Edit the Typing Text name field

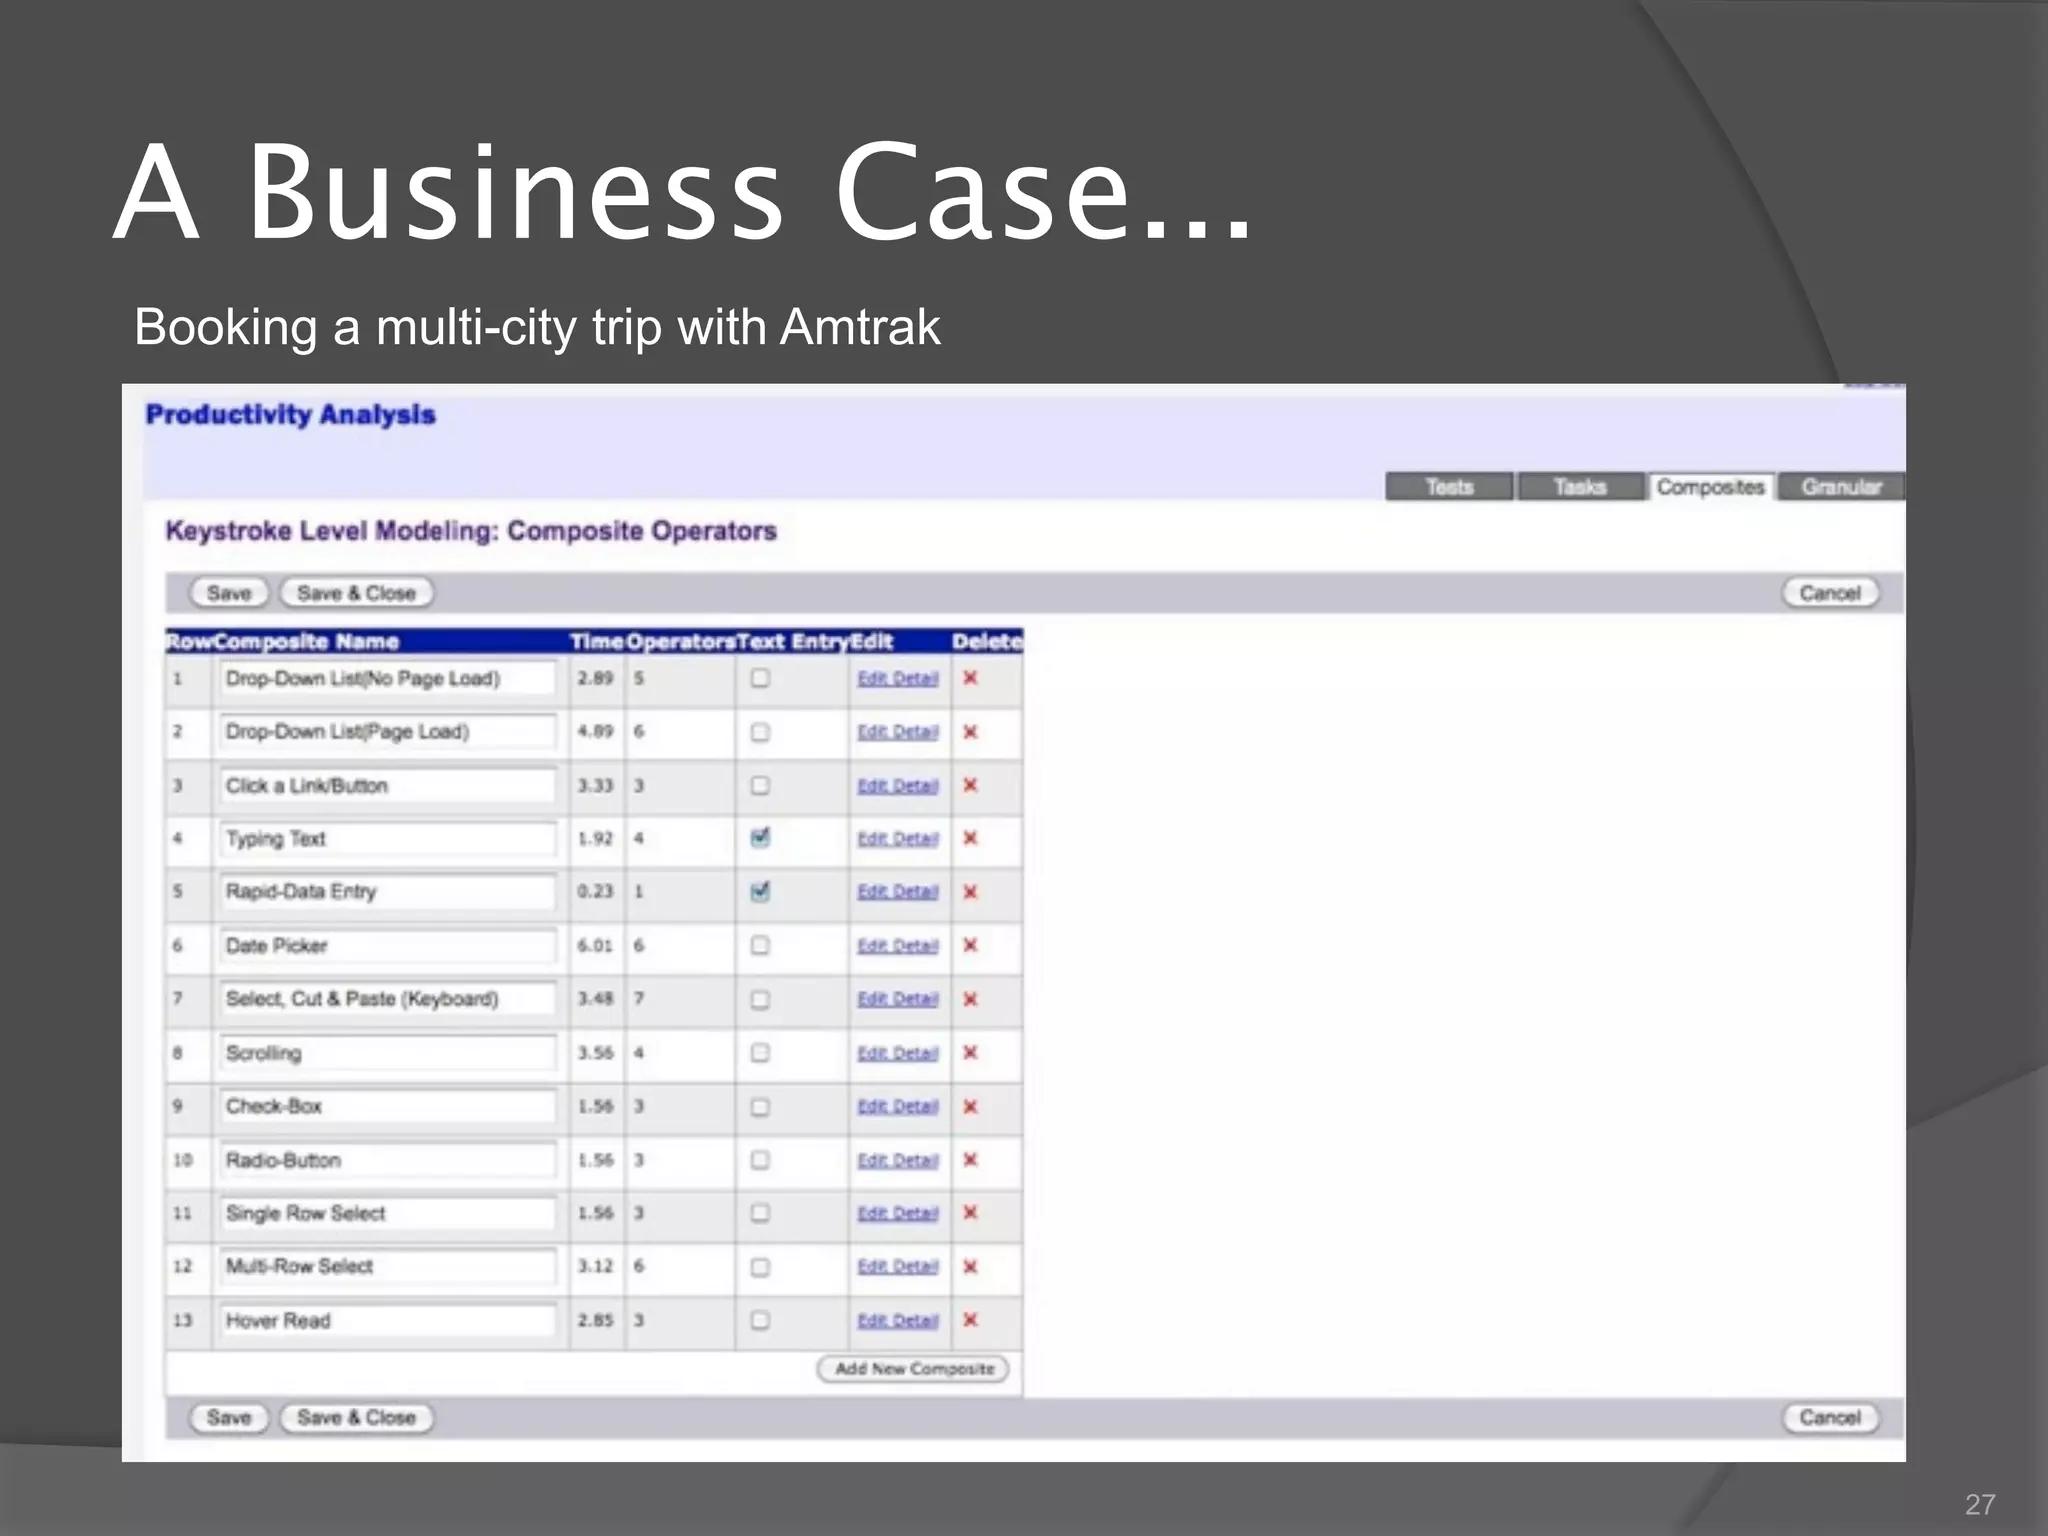click(388, 838)
